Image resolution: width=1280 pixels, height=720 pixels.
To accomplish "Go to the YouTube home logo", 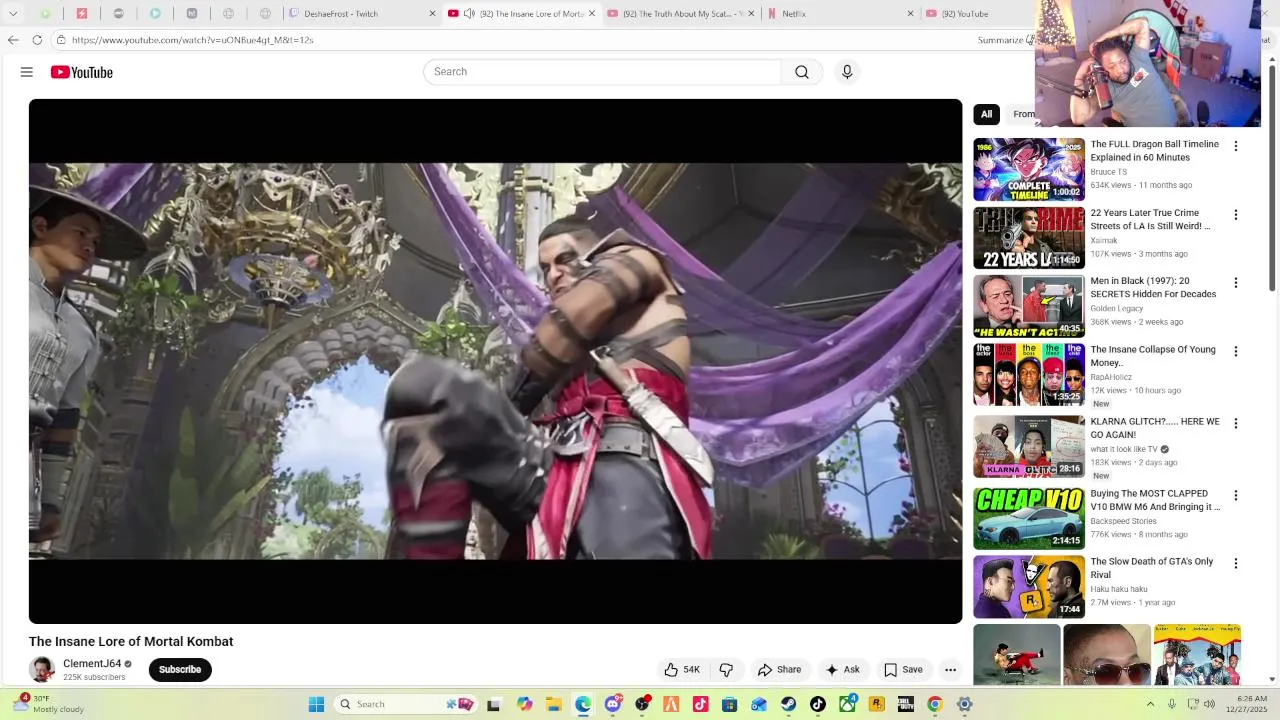I will [x=82, y=72].
